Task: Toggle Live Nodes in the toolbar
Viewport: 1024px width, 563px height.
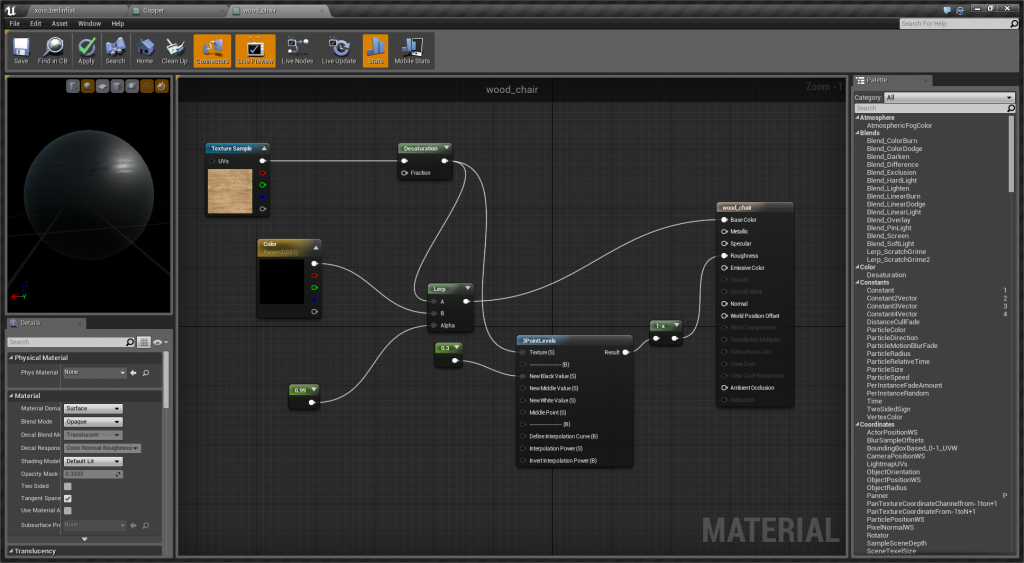Action: pos(297,48)
